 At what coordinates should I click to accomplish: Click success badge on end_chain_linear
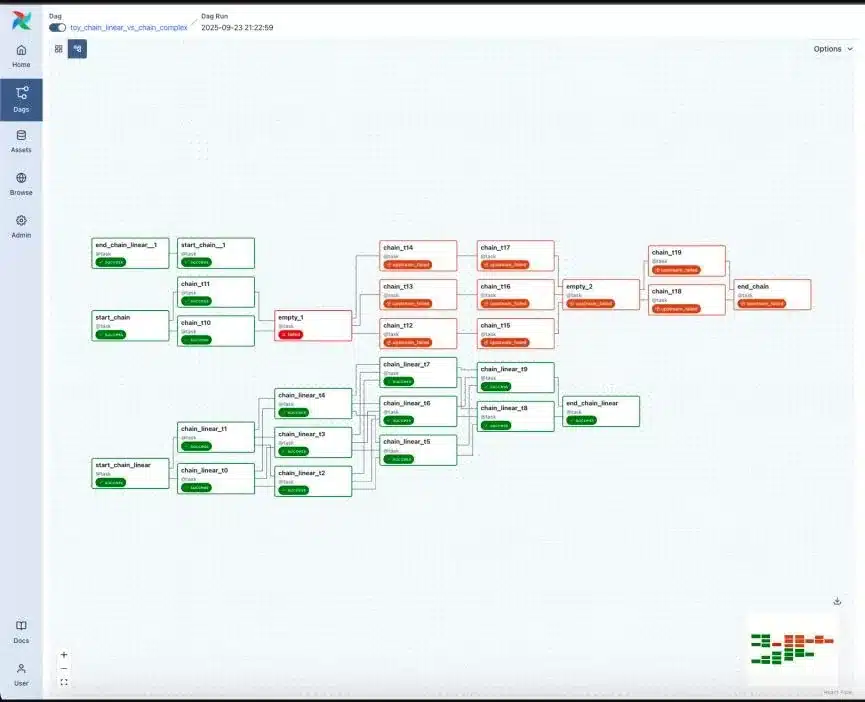click(x=581, y=420)
